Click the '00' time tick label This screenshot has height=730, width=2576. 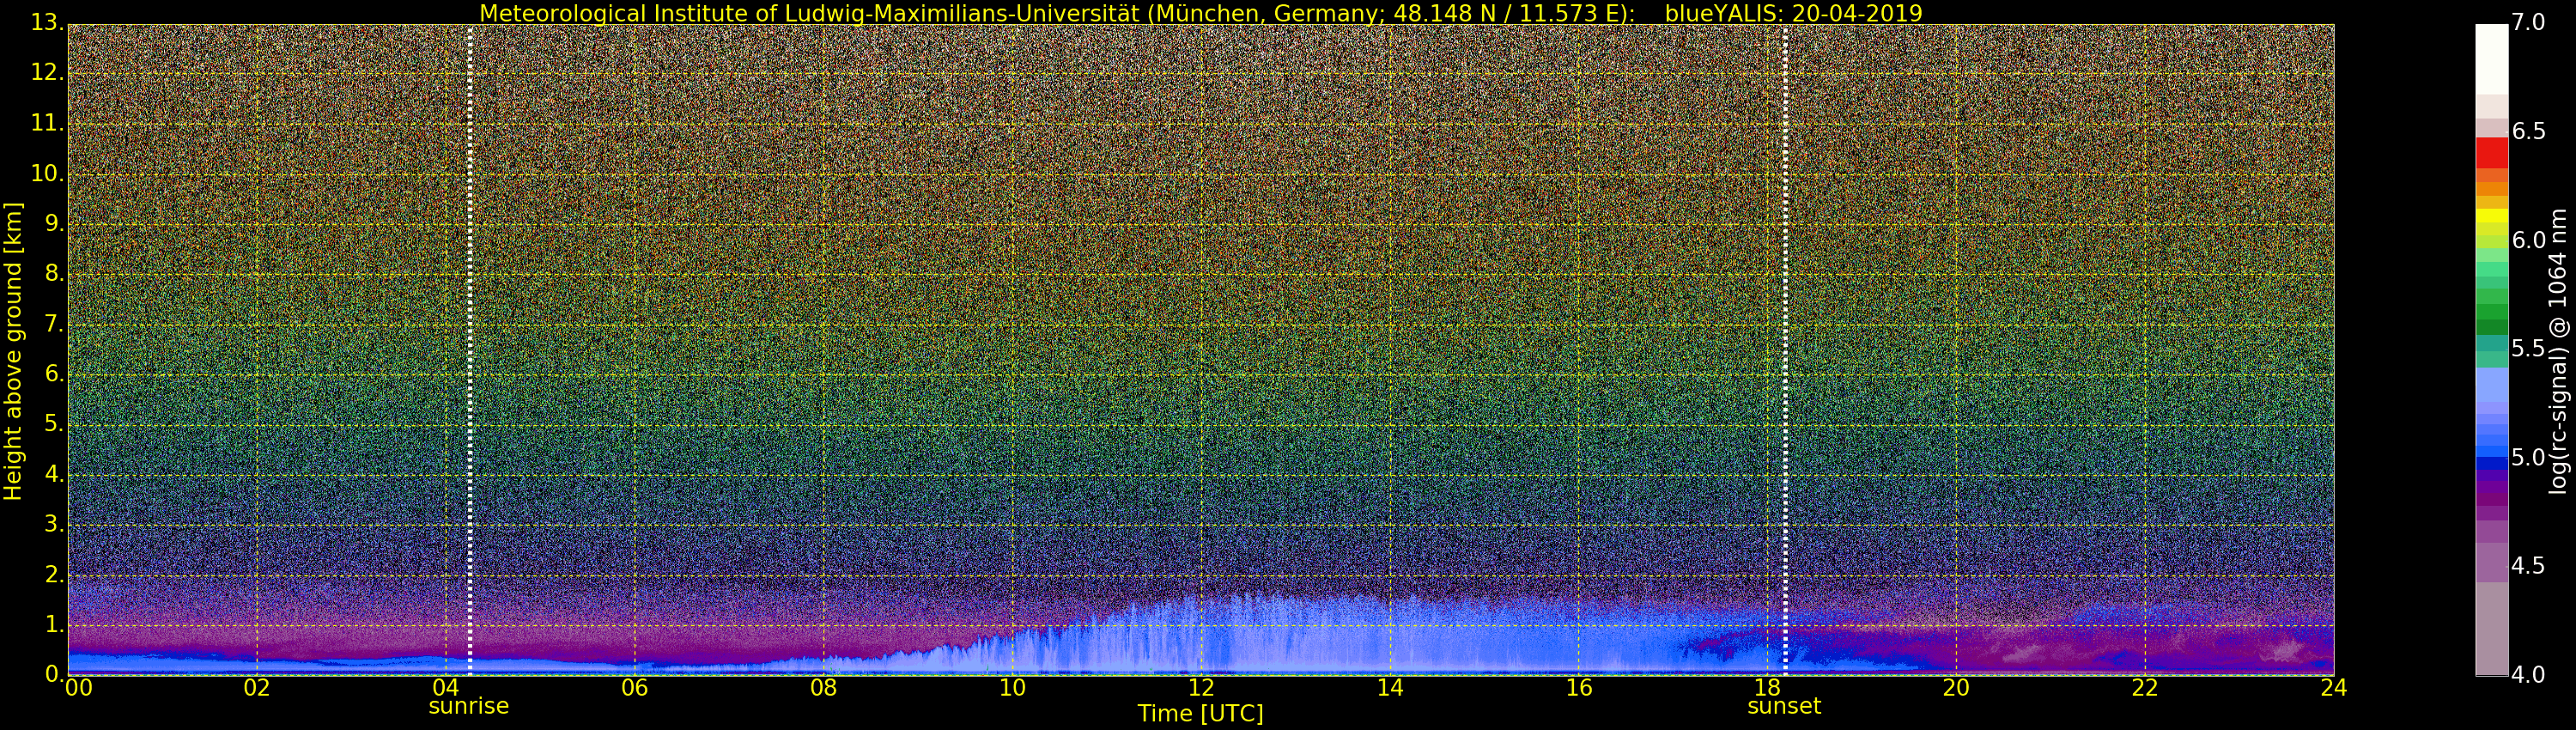coord(78,688)
